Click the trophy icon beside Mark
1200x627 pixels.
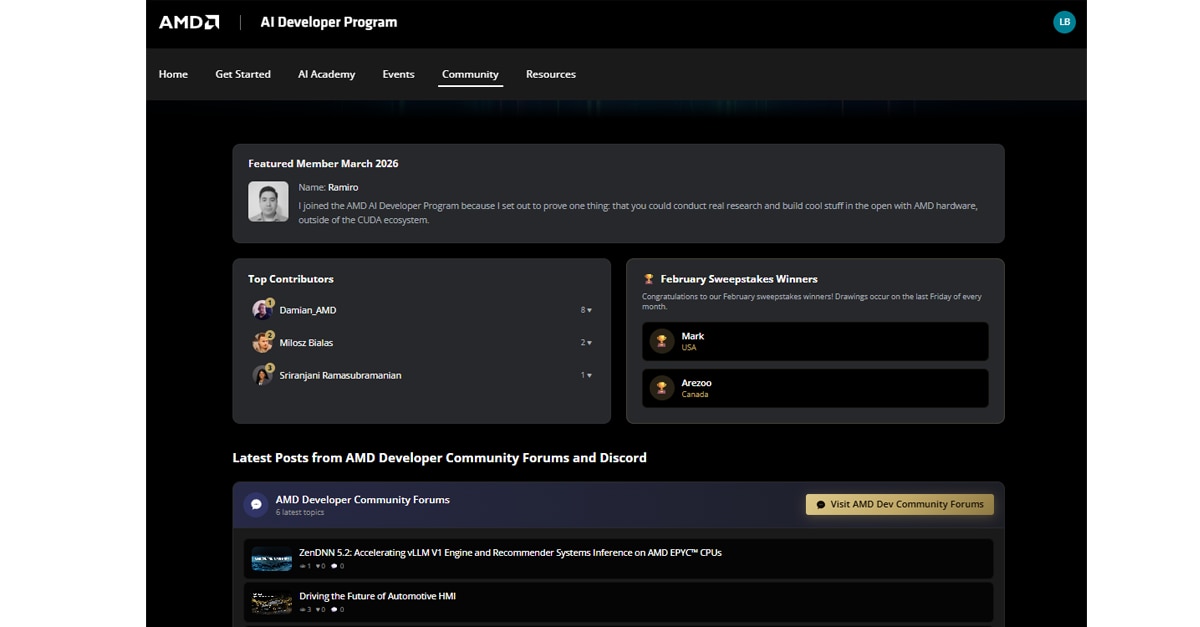tap(661, 341)
